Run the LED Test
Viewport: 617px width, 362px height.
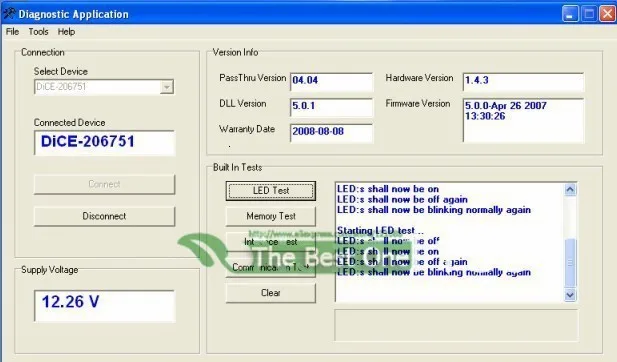(x=271, y=191)
